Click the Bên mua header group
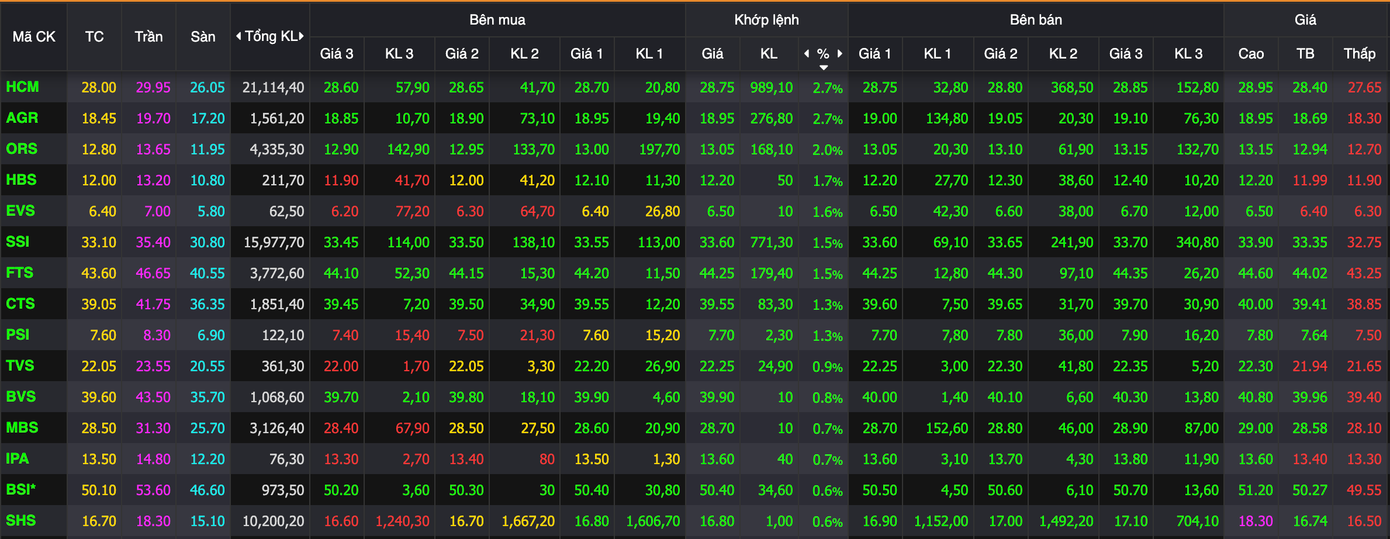 497,19
